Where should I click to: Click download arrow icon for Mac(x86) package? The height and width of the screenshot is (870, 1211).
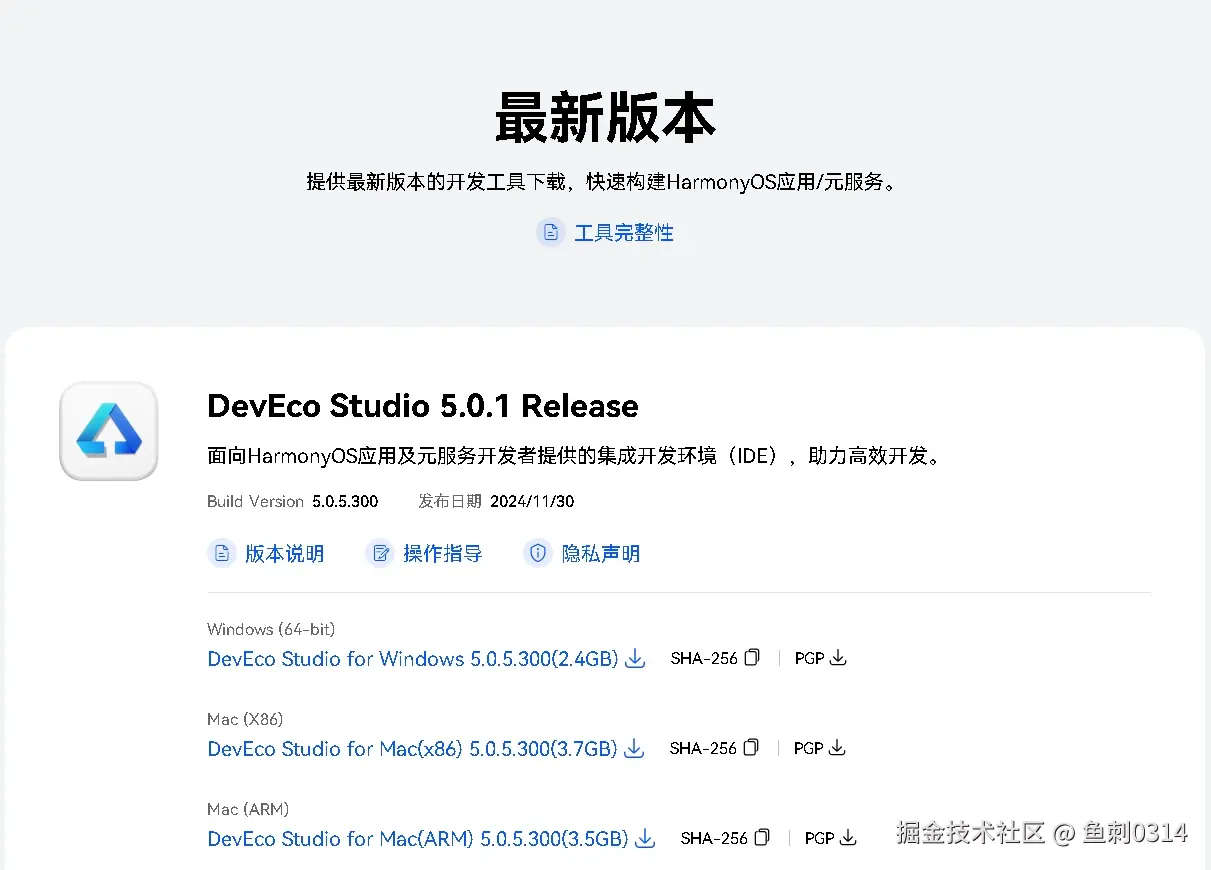coord(634,749)
